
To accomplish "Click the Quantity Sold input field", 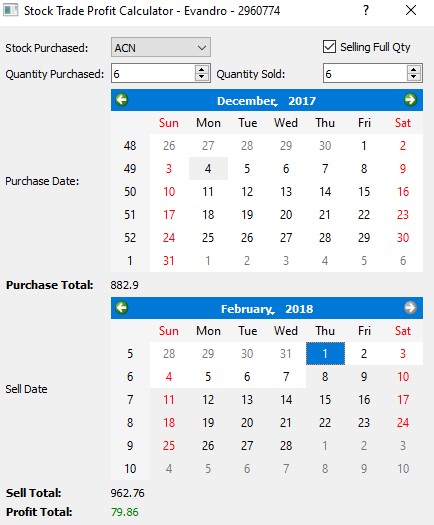I will [365, 73].
